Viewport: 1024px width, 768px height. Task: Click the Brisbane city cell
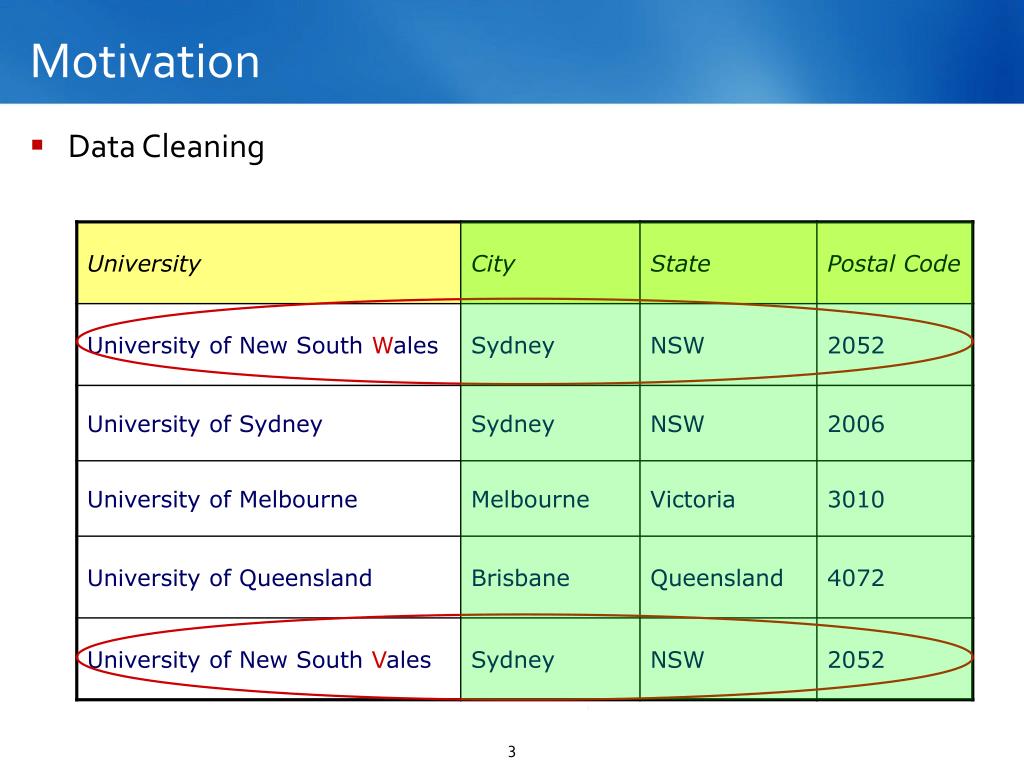[550, 577]
